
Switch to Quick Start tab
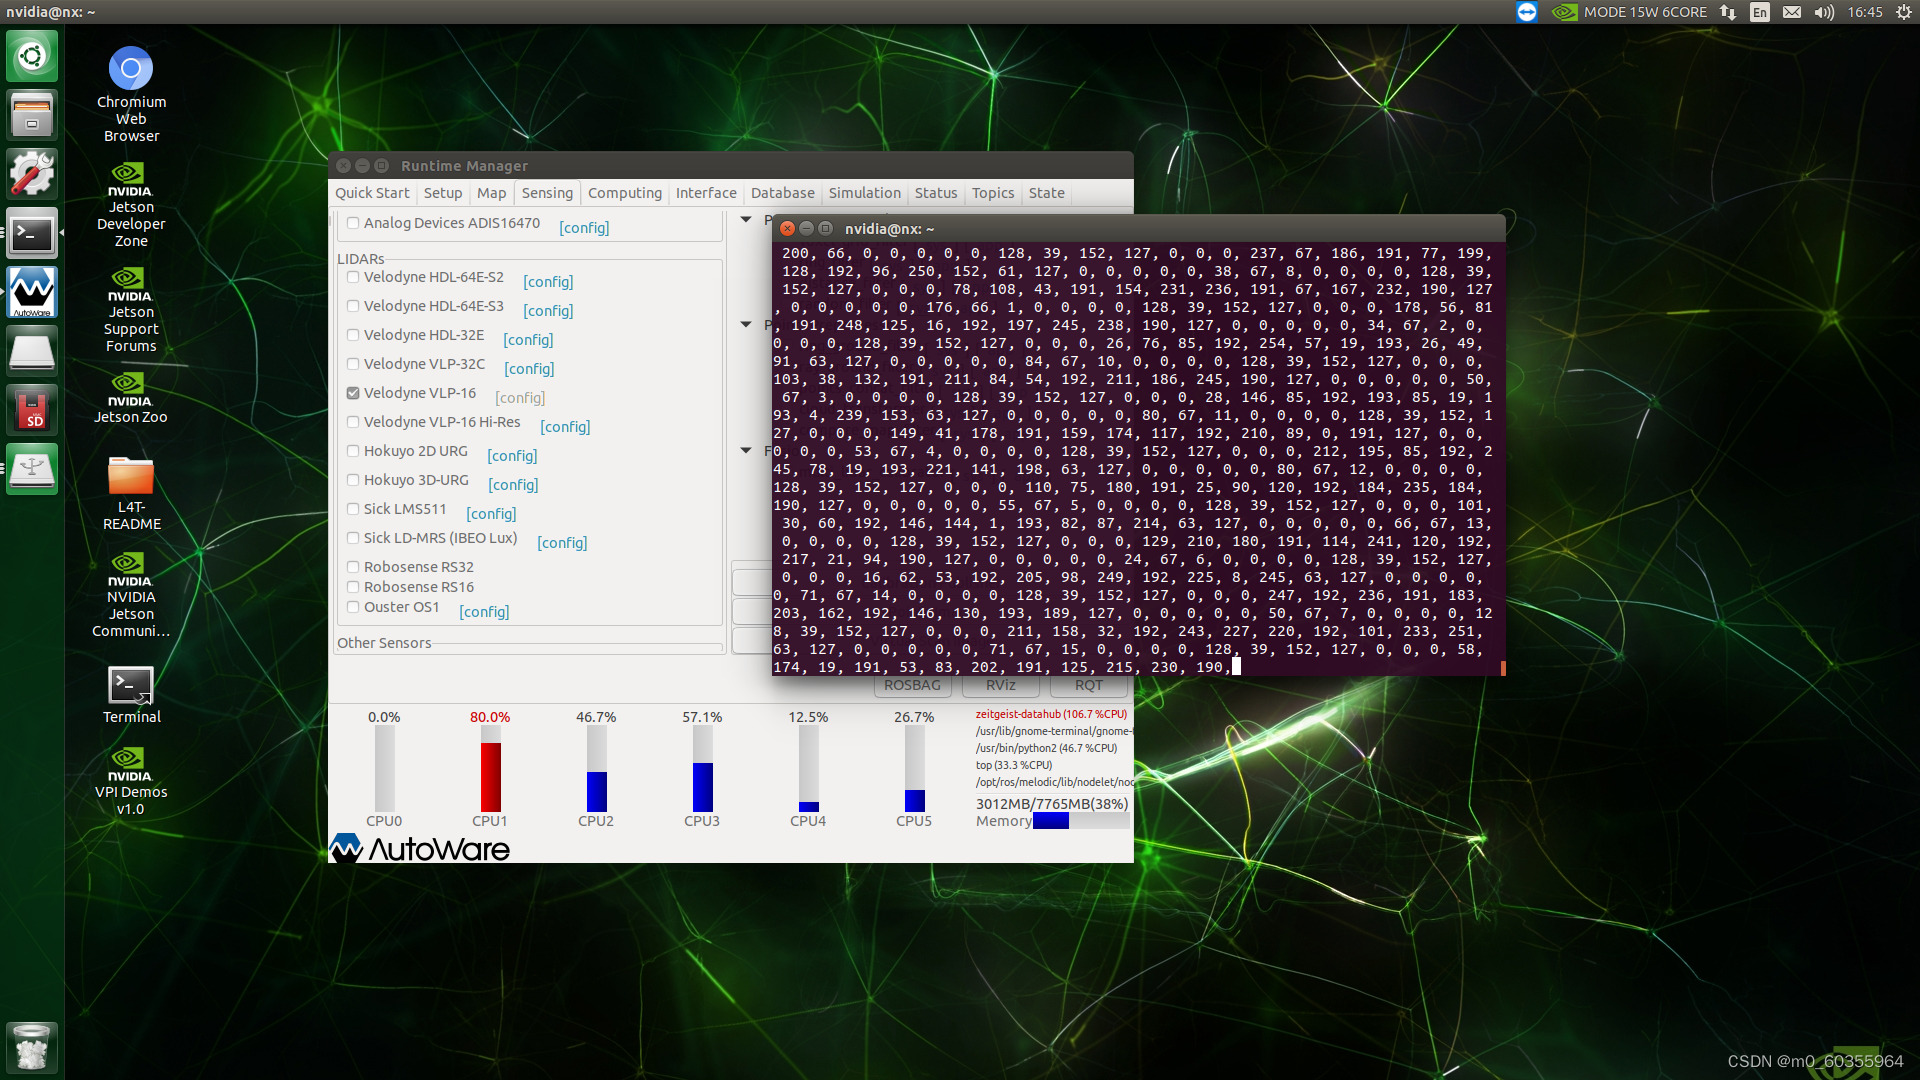tap(372, 193)
